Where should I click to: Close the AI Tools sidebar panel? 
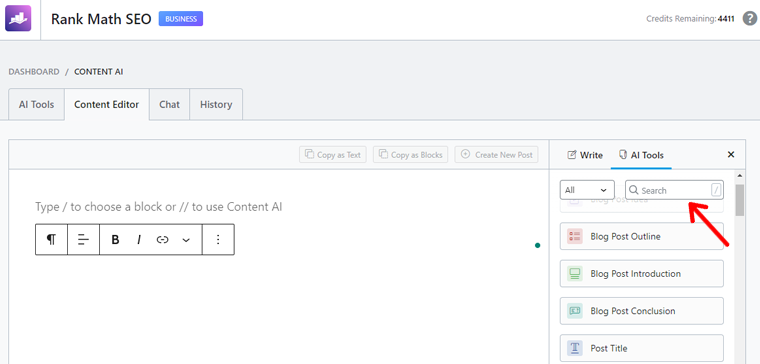[731, 155]
